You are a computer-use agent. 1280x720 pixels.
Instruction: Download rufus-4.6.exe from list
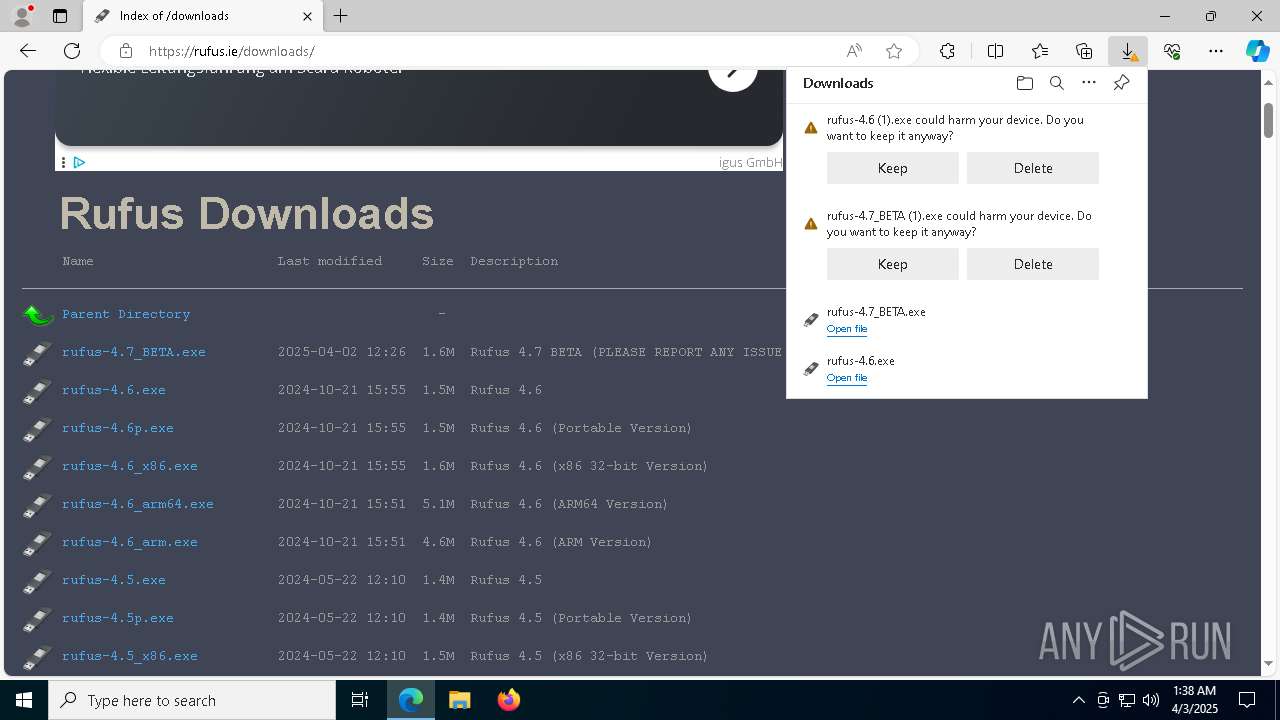[114, 390]
